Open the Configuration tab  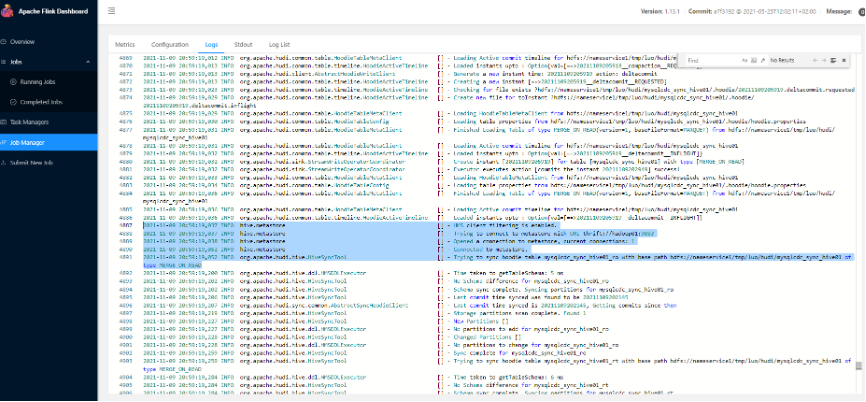pos(170,45)
